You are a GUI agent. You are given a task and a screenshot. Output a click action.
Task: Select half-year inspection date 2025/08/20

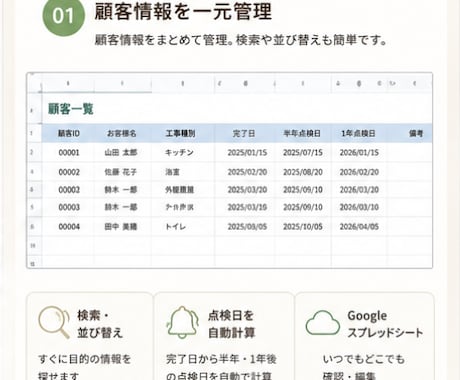[303, 172]
